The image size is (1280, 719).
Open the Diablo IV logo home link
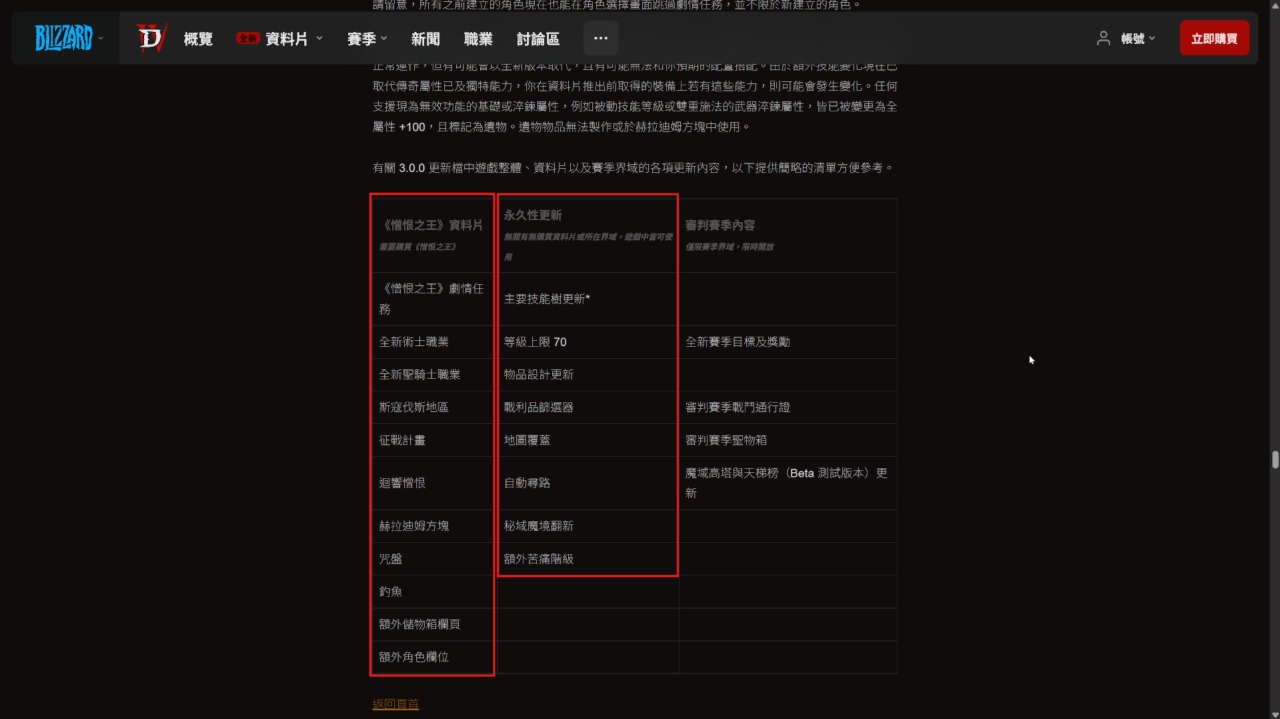(x=151, y=38)
